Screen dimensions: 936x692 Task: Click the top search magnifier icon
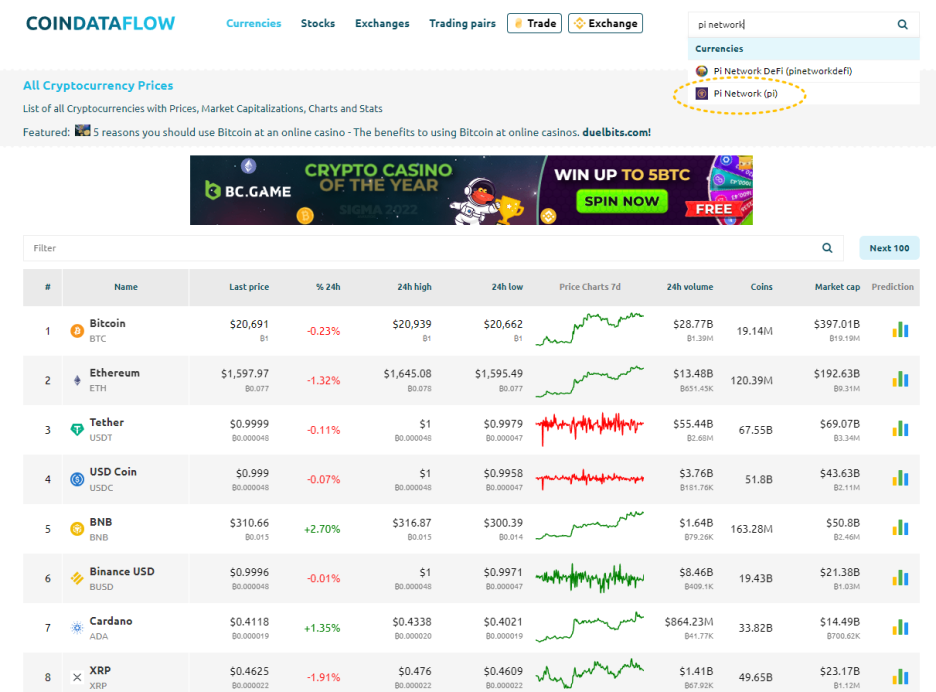coord(903,24)
